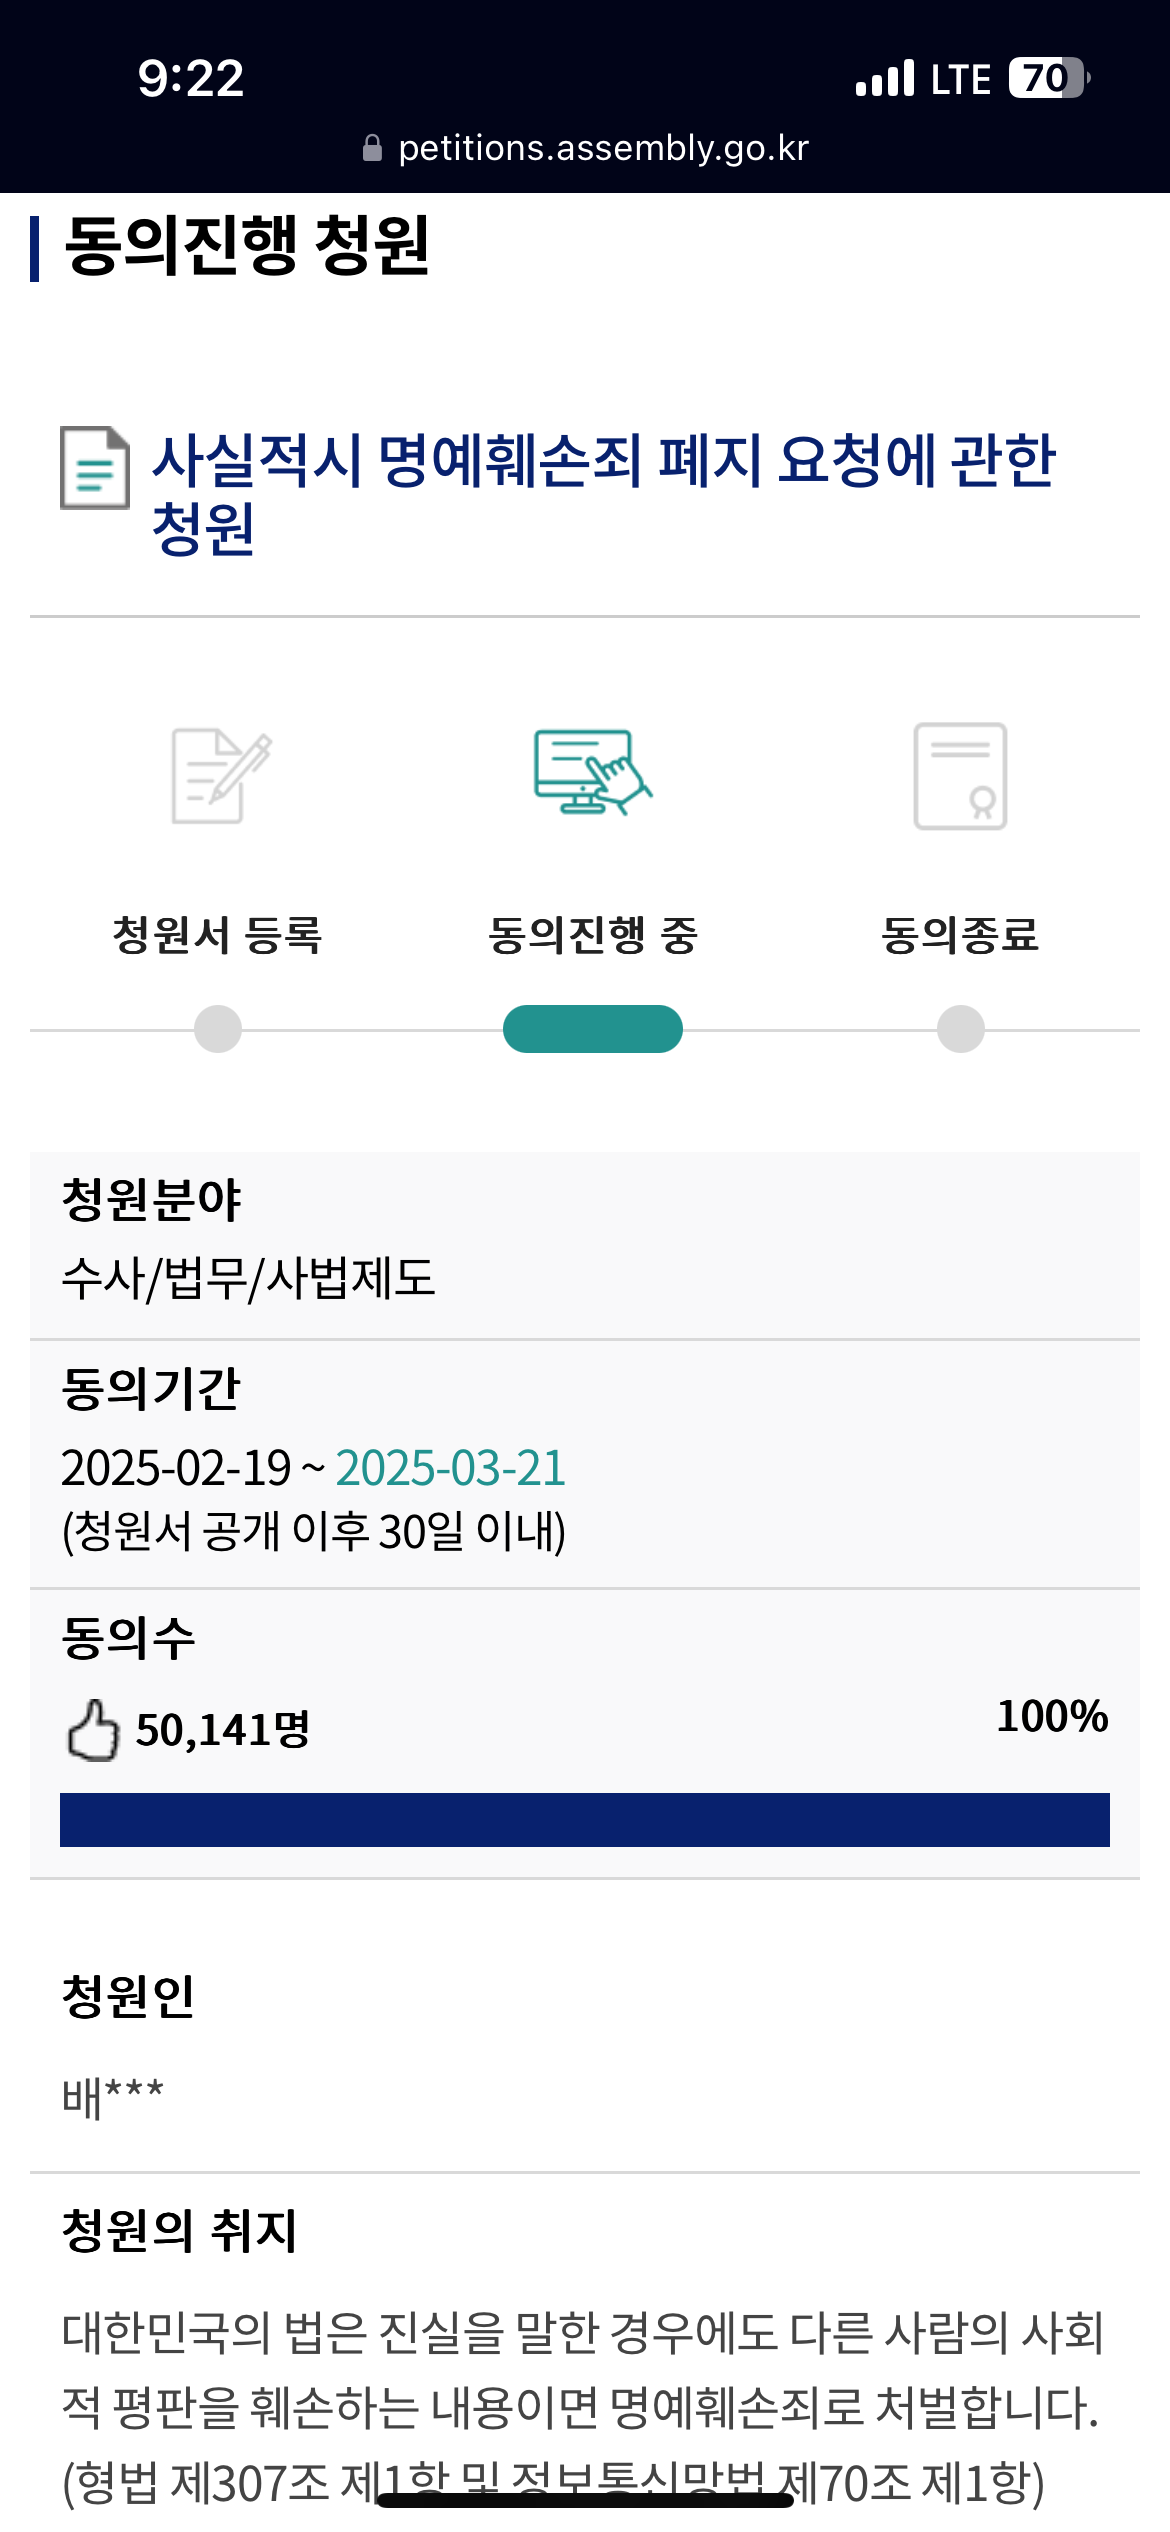Open the 동의진행 중 step label
Screen dimensions: 1170x2532
(593, 936)
